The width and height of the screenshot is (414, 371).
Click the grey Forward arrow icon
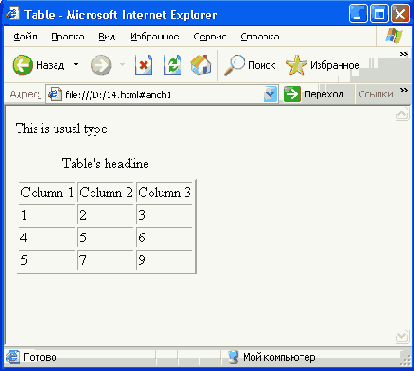(x=101, y=65)
